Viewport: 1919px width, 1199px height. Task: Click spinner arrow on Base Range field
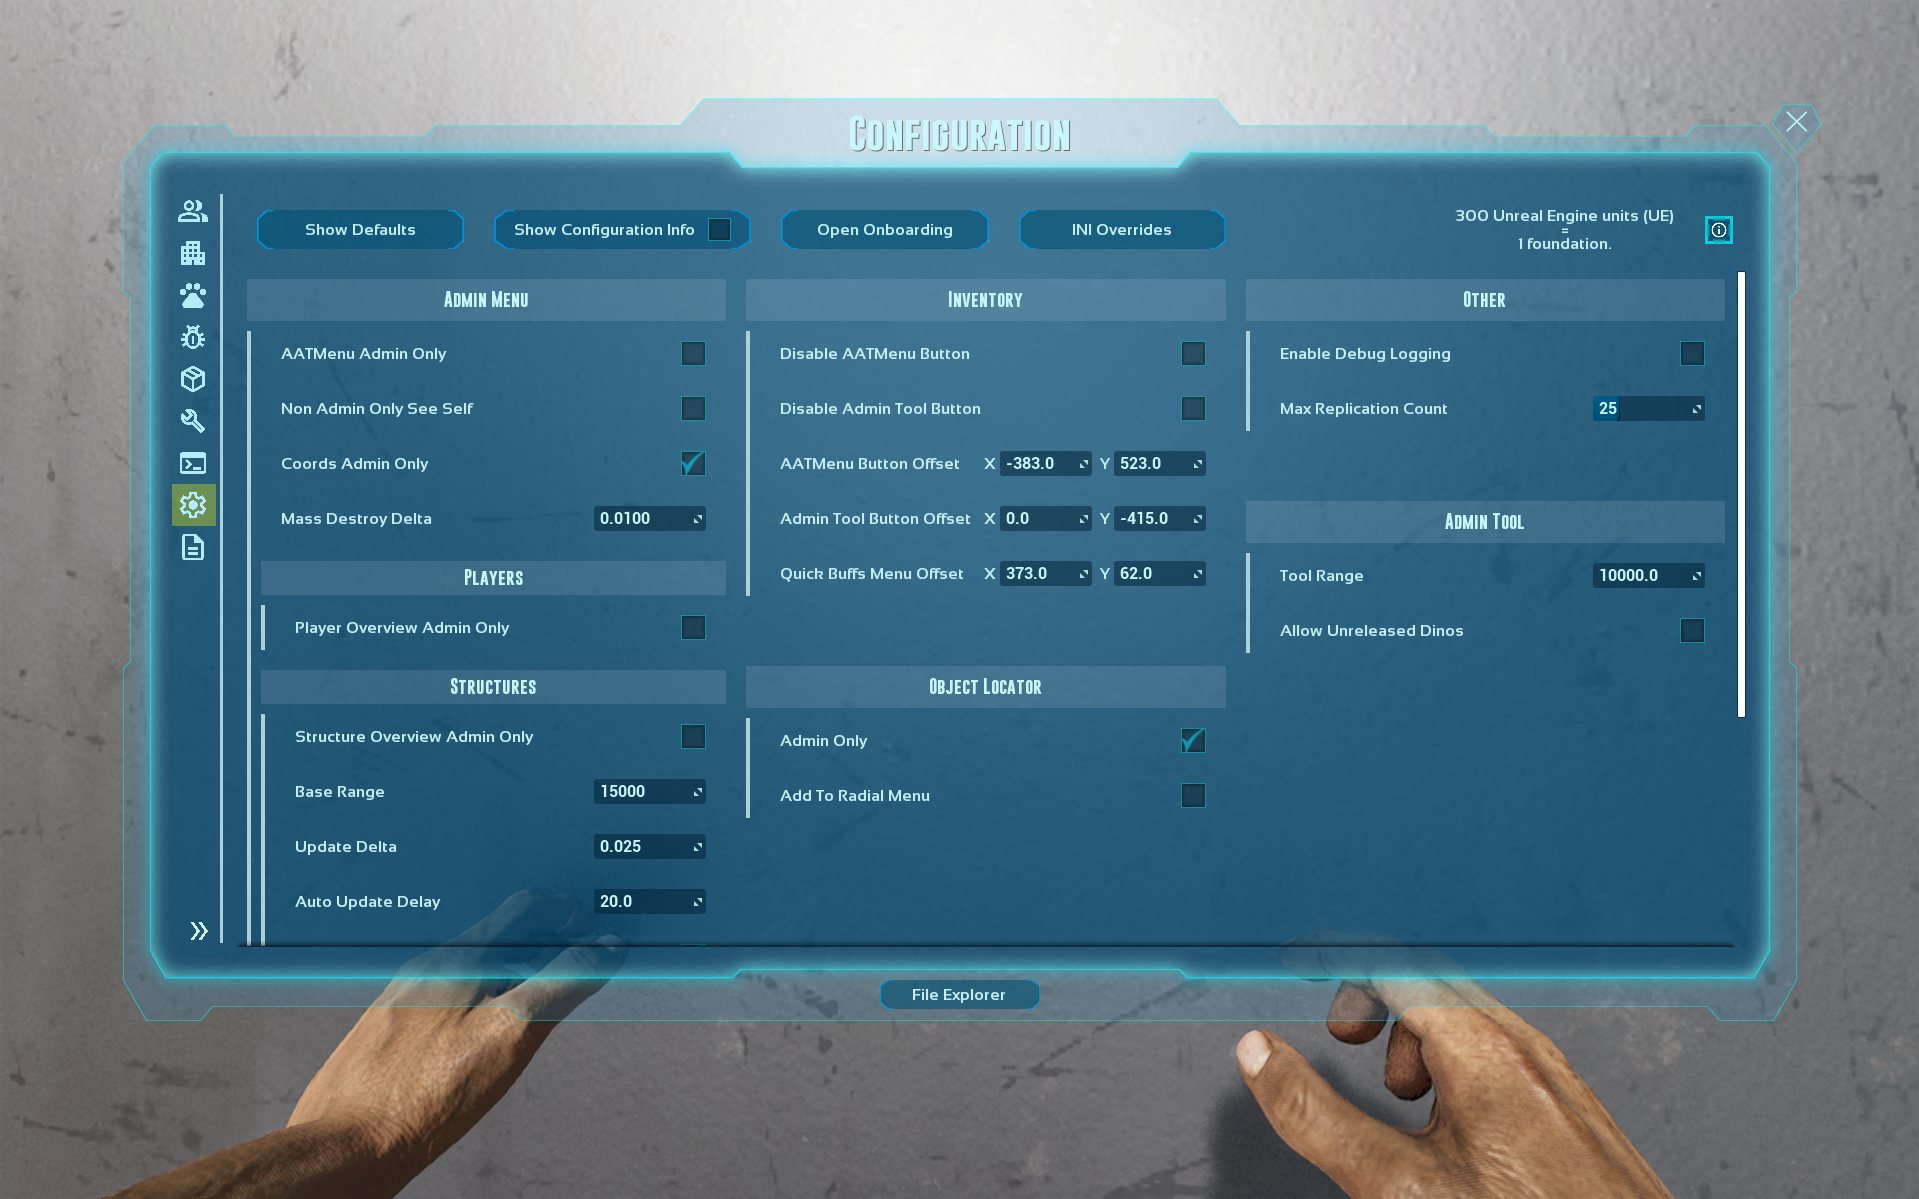point(697,792)
